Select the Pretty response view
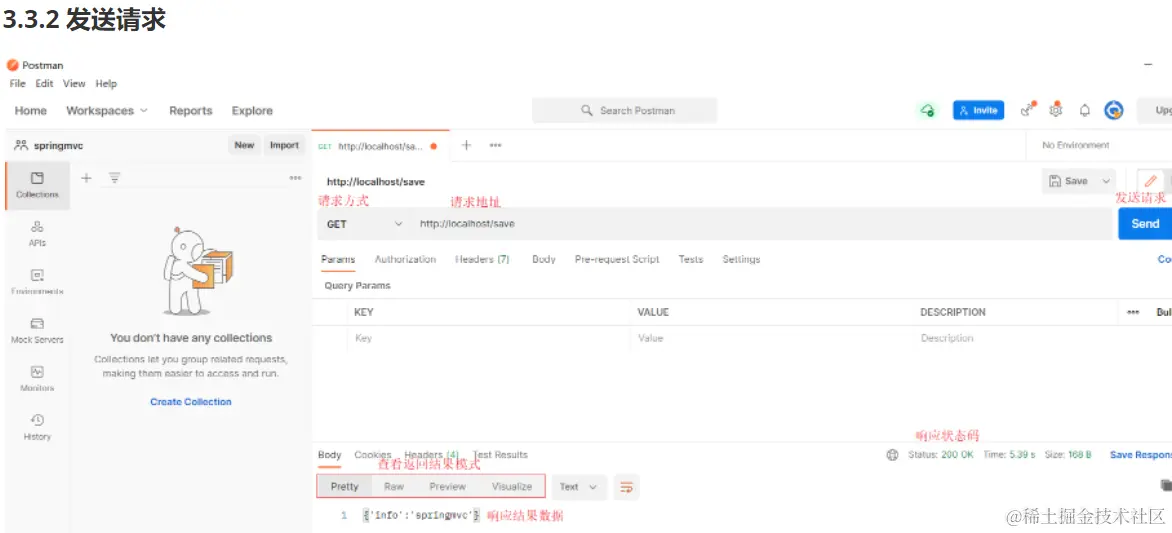 pos(345,487)
